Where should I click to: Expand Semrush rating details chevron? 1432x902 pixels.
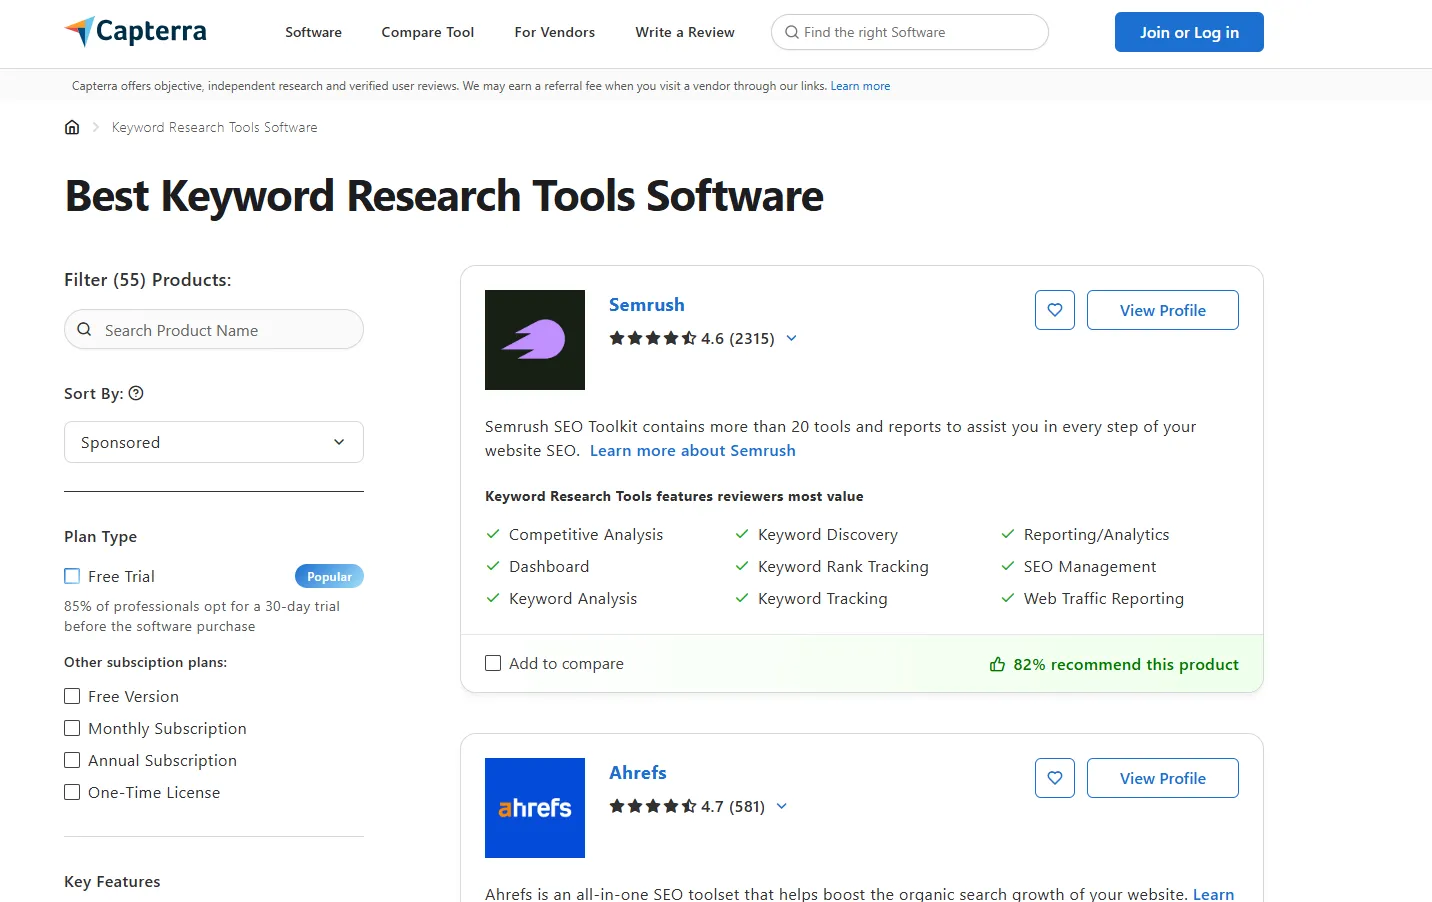coord(791,338)
